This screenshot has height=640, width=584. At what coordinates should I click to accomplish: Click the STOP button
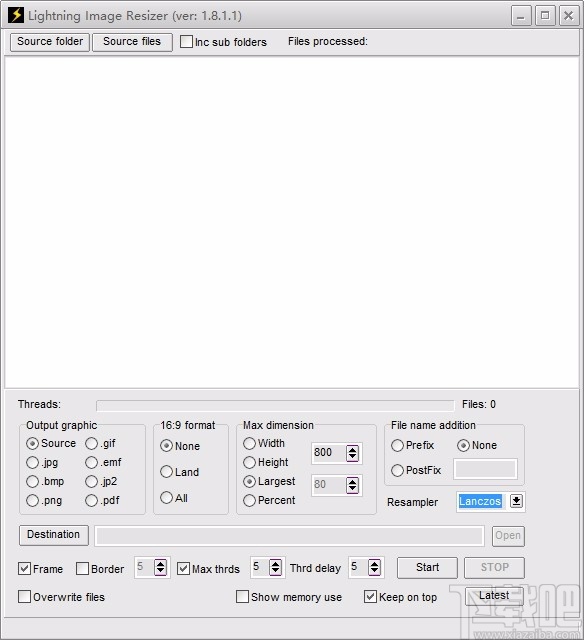click(x=494, y=568)
